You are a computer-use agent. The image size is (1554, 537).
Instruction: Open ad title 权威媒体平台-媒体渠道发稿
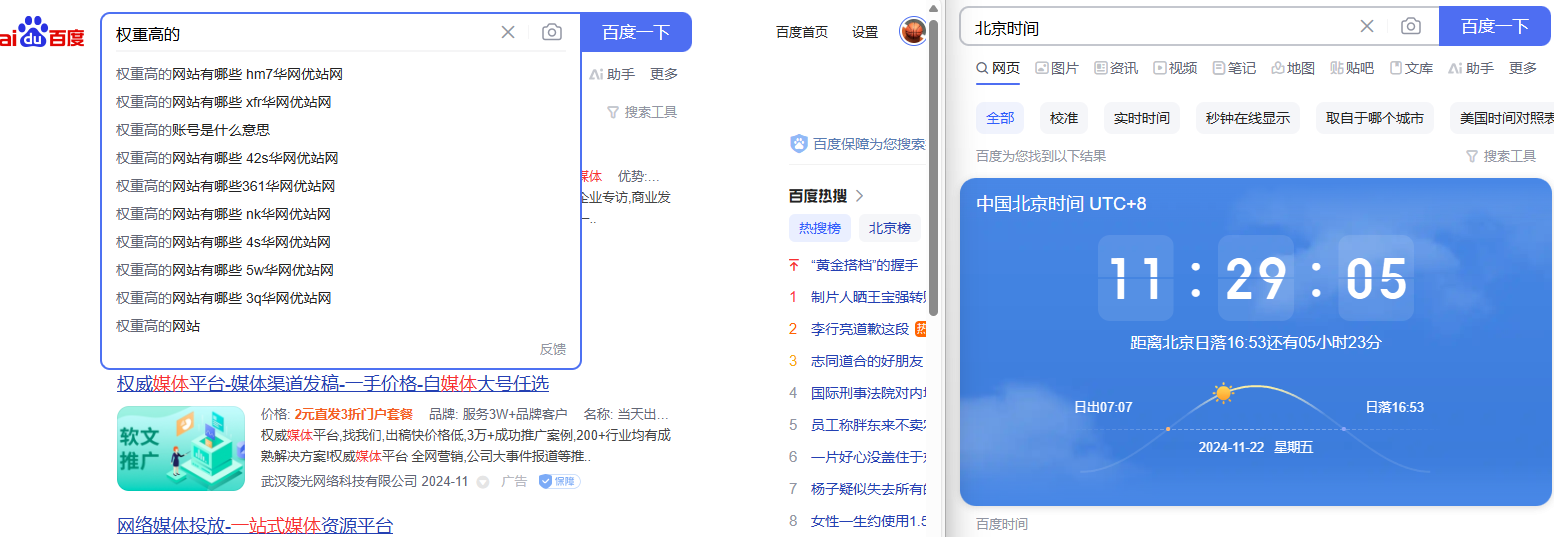point(333,384)
